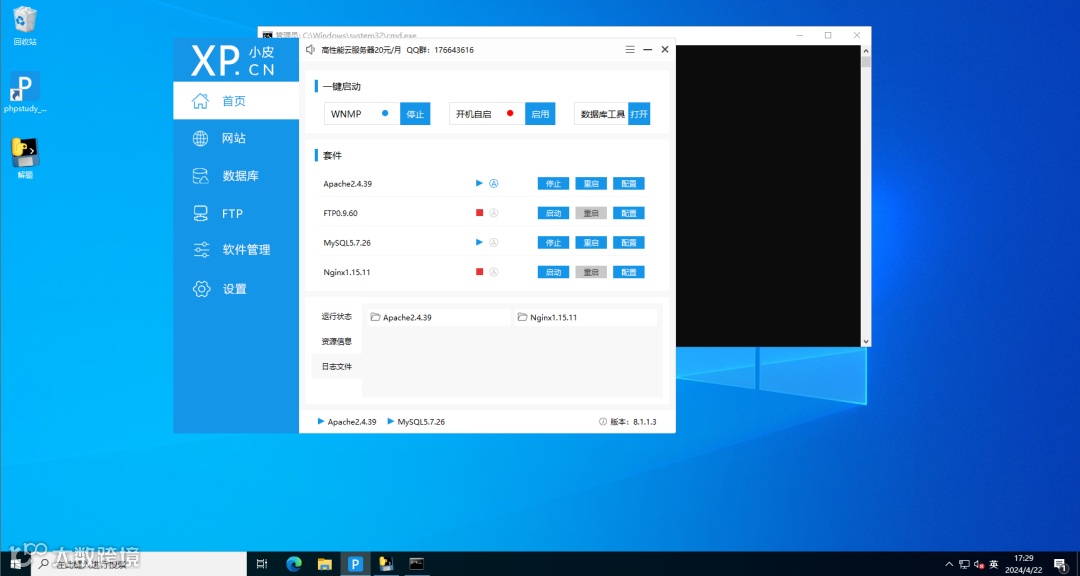Launch Microsoft Edge from the taskbar
Screen dimensions: 1080x576
tap(294, 564)
